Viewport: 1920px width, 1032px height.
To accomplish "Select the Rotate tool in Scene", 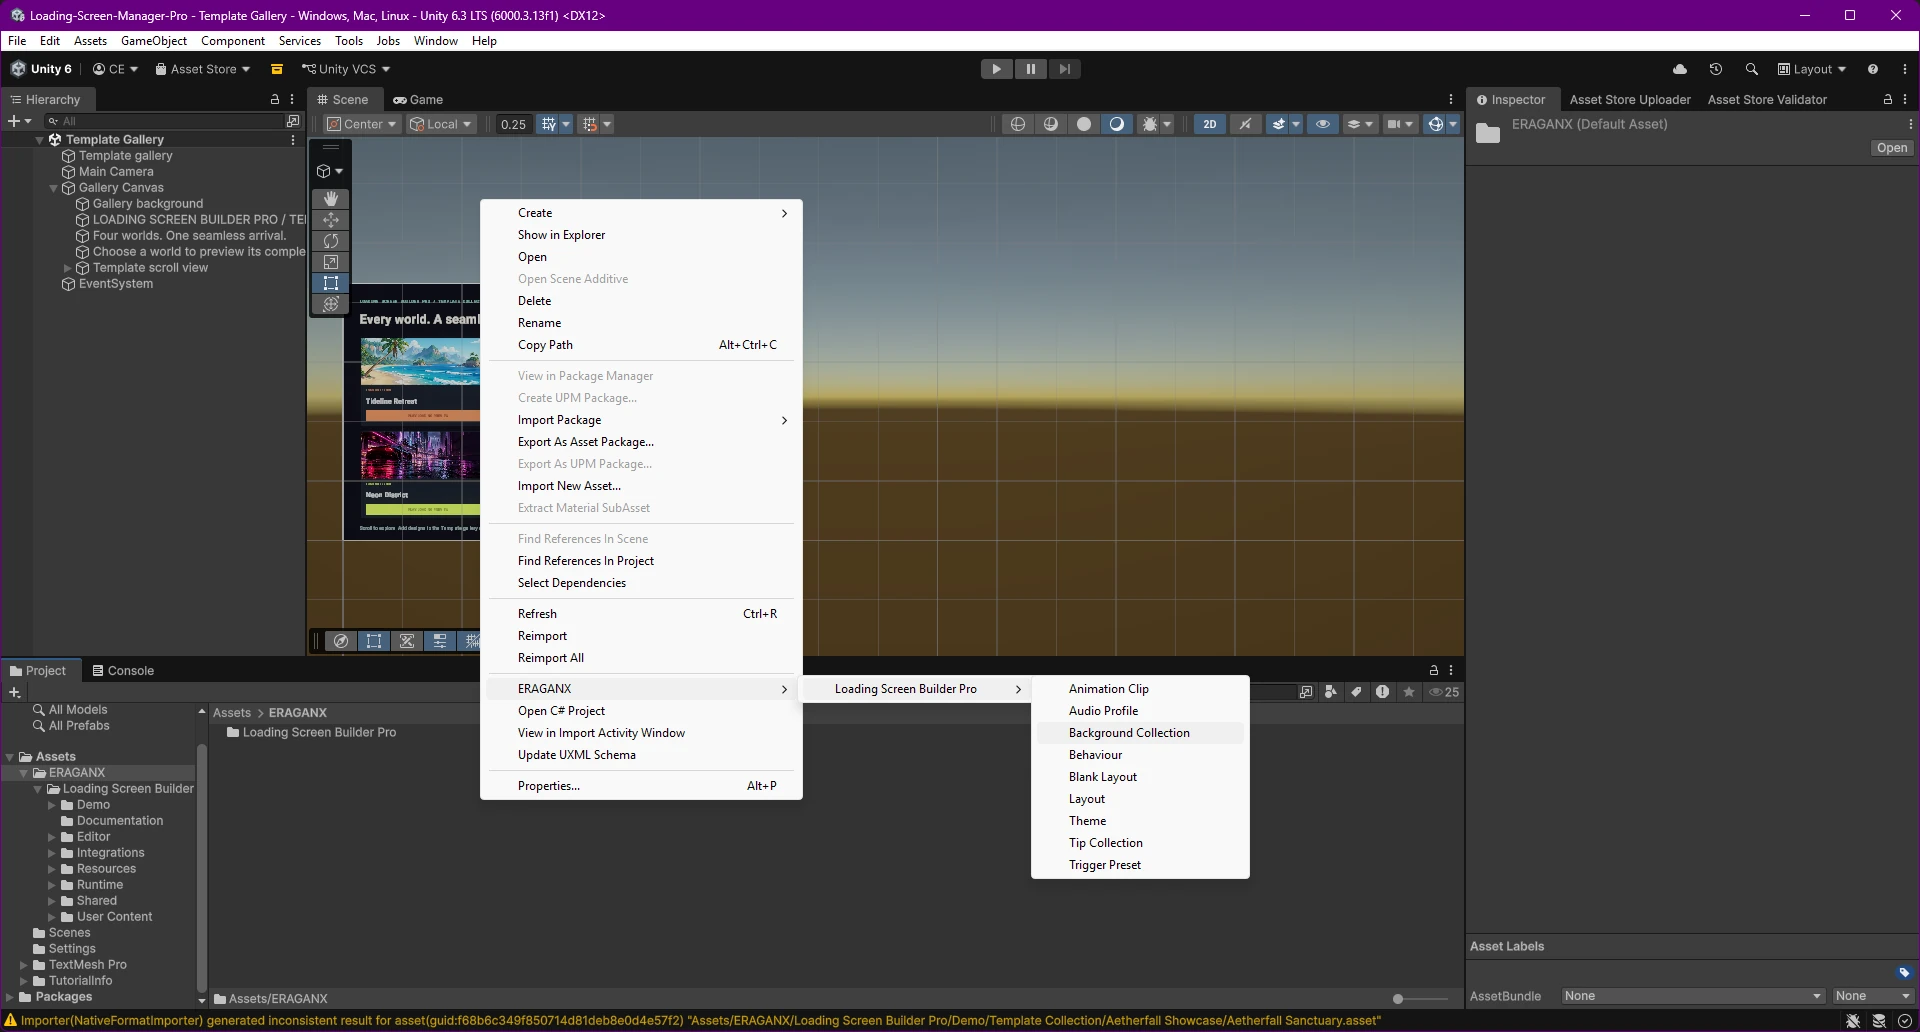I will tap(331, 241).
